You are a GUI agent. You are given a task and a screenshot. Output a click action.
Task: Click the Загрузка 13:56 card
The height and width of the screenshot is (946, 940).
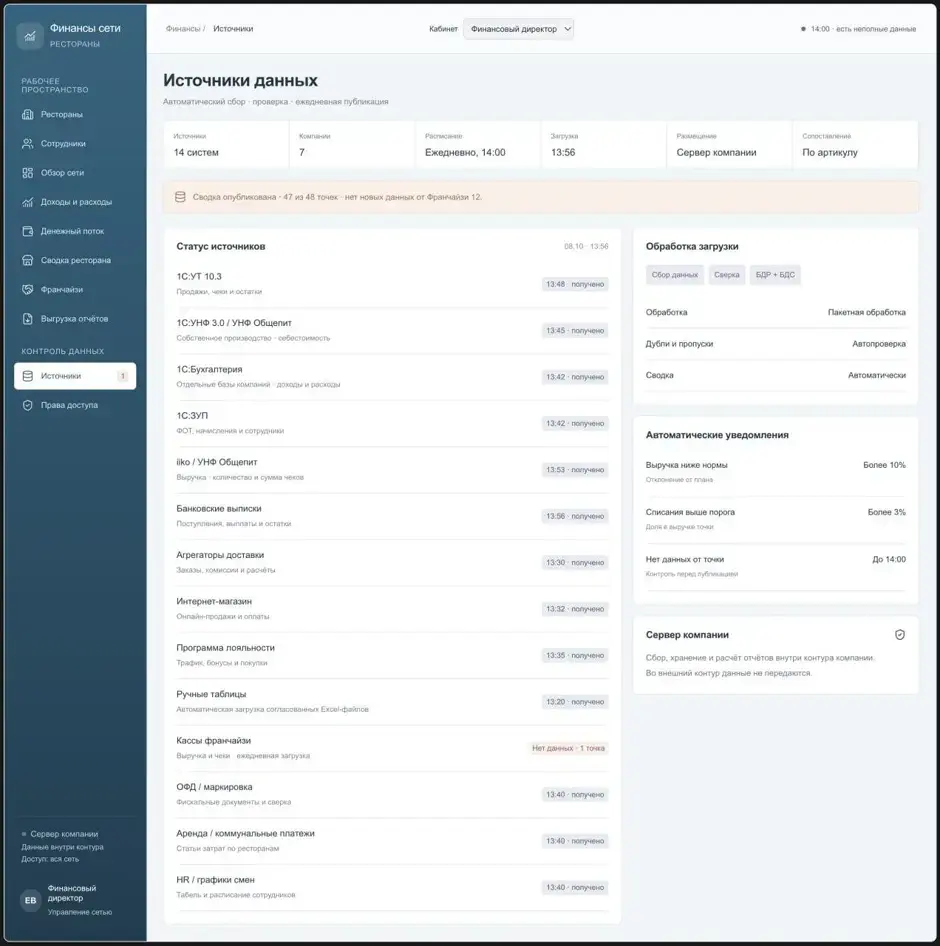tap(603, 145)
